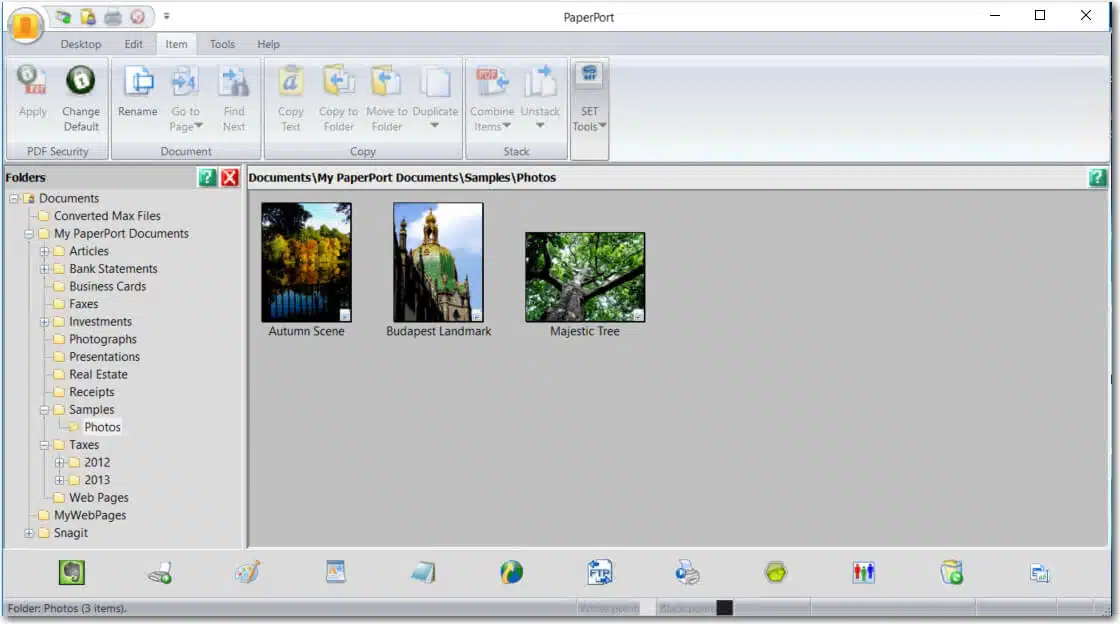Open the Unstack dropdown arrow

tap(540, 126)
